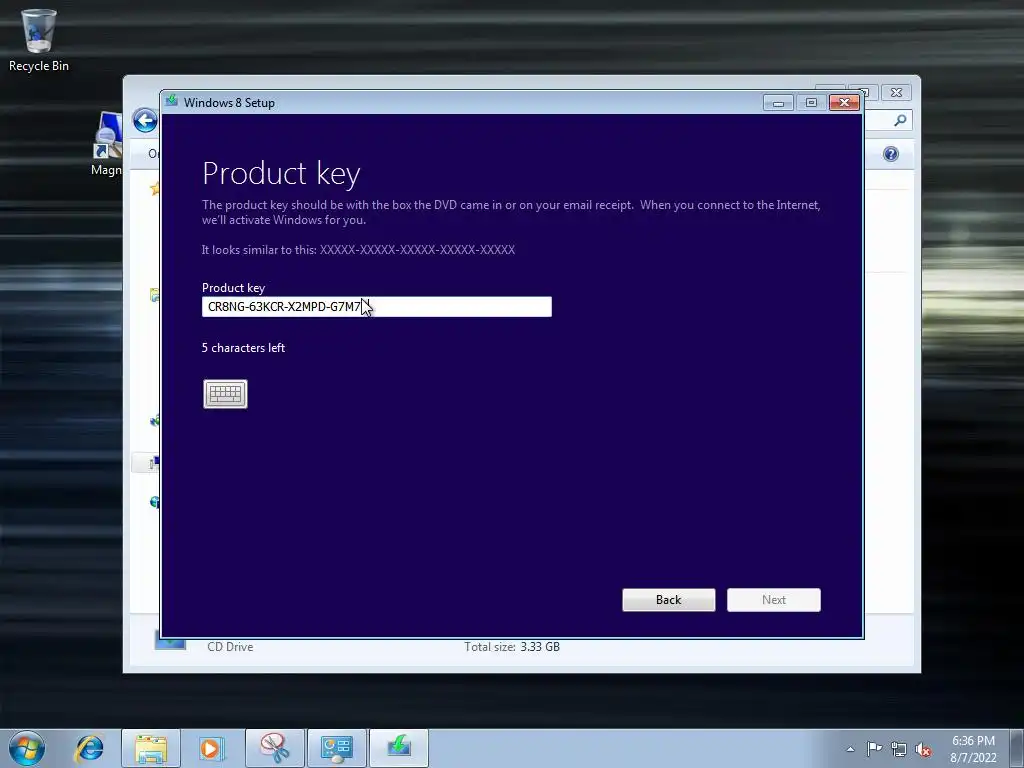Open Explorer help question mark icon

[x=891, y=154]
